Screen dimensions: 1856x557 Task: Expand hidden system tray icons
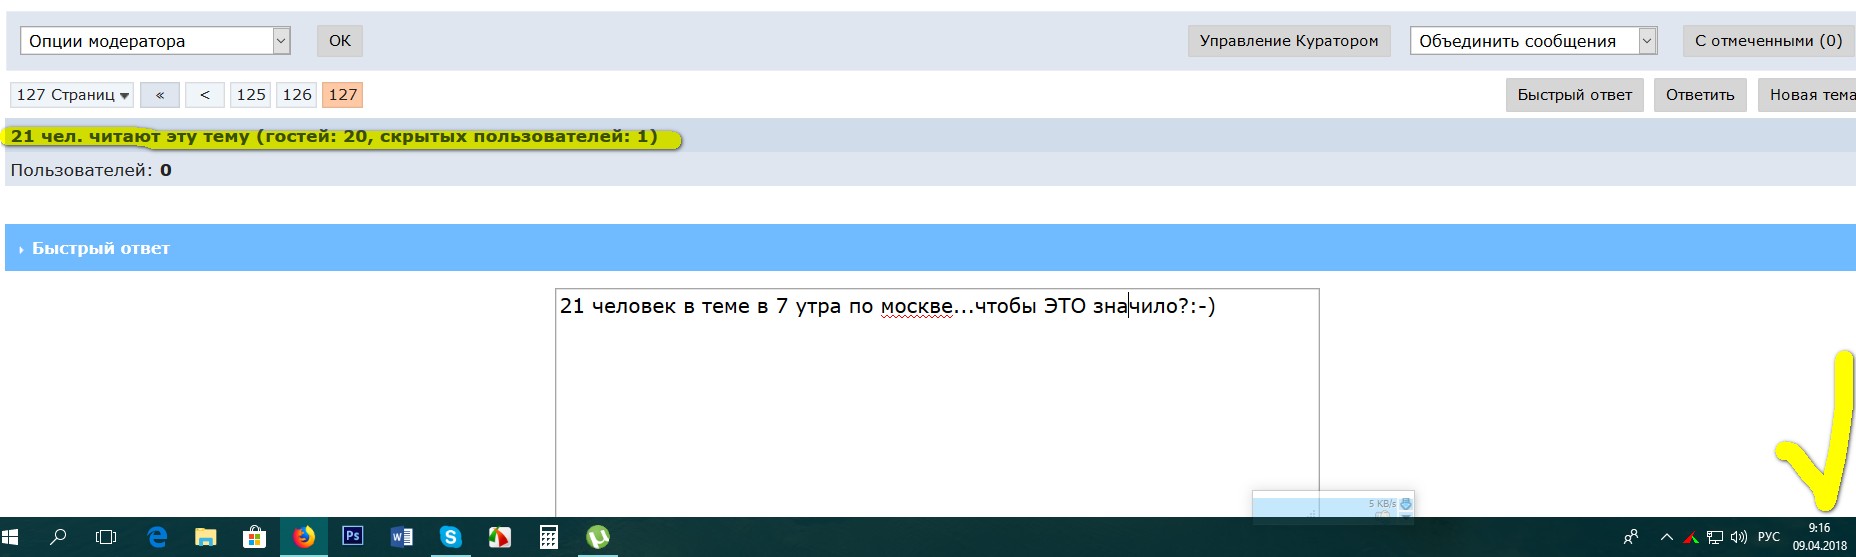1666,537
